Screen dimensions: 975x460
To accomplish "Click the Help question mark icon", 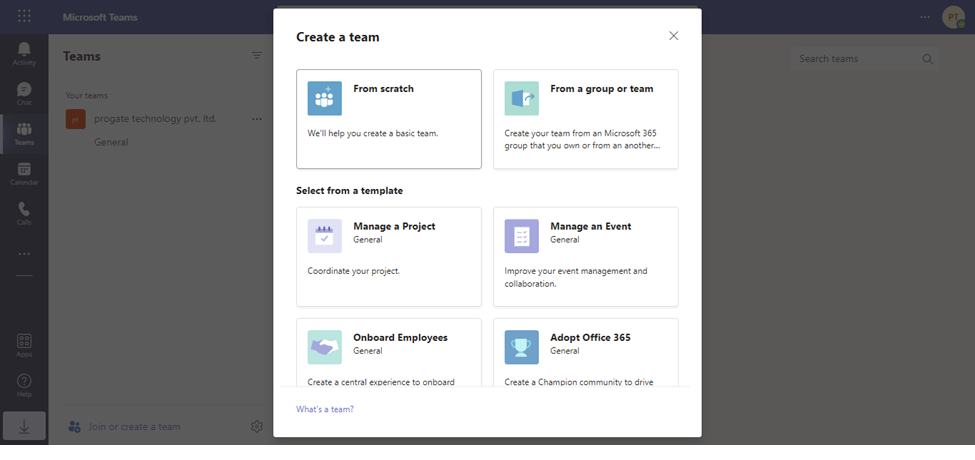I will pos(24,384).
